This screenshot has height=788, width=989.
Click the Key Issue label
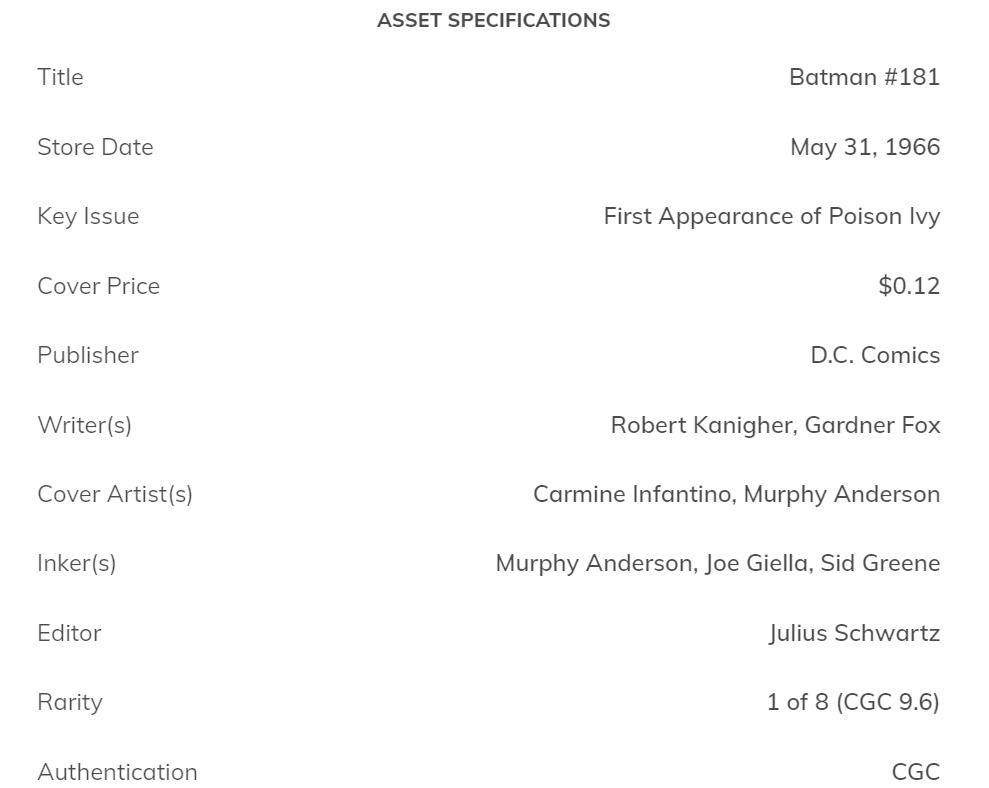click(88, 216)
